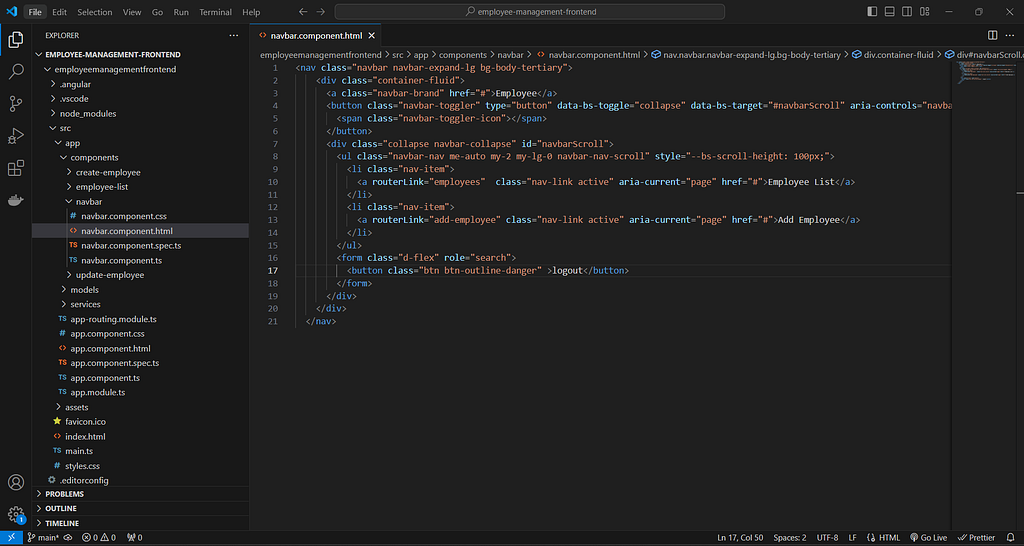The width and height of the screenshot is (1024, 546).
Task: Click the Prettier status bar button
Action: coord(977,538)
